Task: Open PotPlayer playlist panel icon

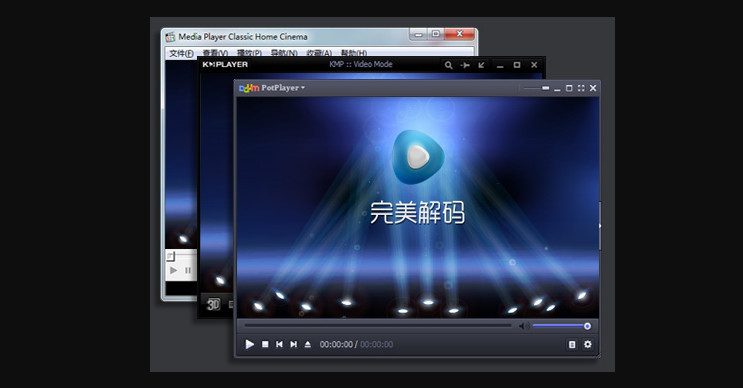Action: coord(572,344)
